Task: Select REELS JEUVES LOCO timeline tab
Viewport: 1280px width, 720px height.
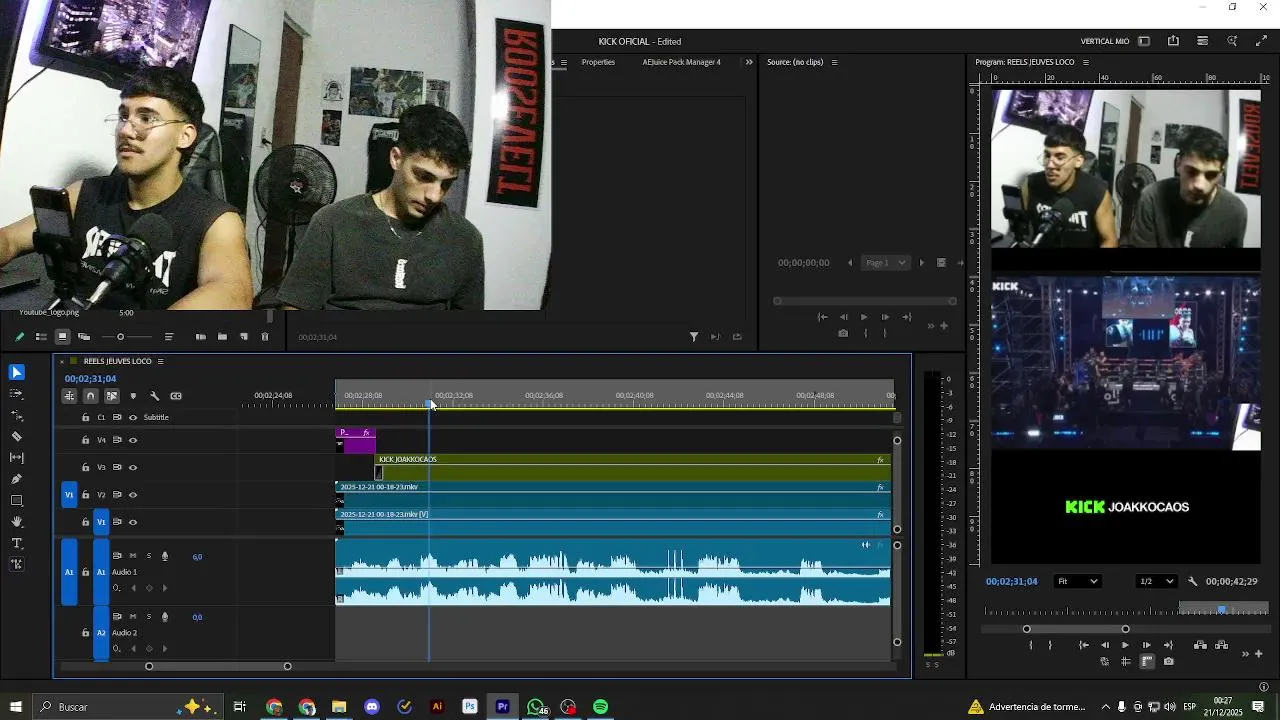Action: (117, 361)
